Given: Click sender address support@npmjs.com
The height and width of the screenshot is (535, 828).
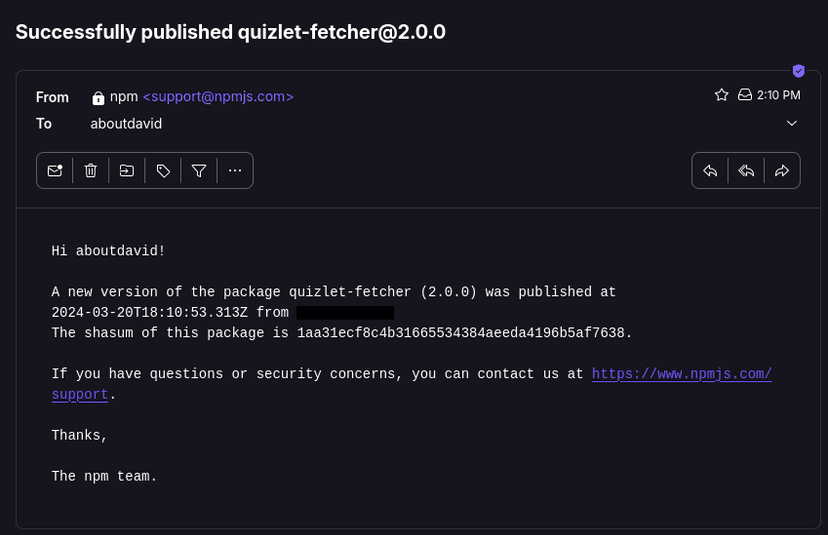Looking at the screenshot, I should (218, 97).
